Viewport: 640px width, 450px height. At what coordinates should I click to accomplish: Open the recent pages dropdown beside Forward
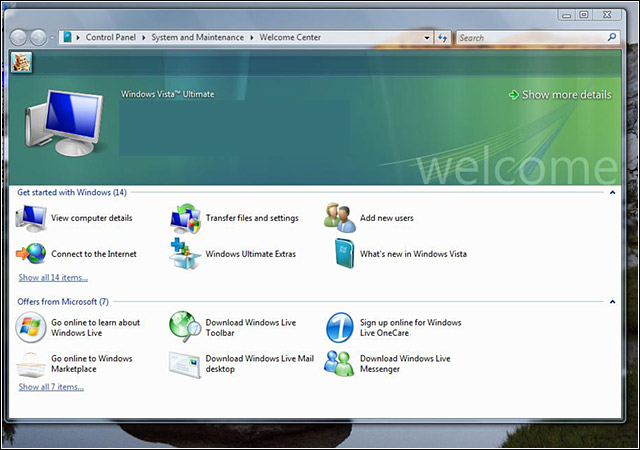tap(52, 38)
